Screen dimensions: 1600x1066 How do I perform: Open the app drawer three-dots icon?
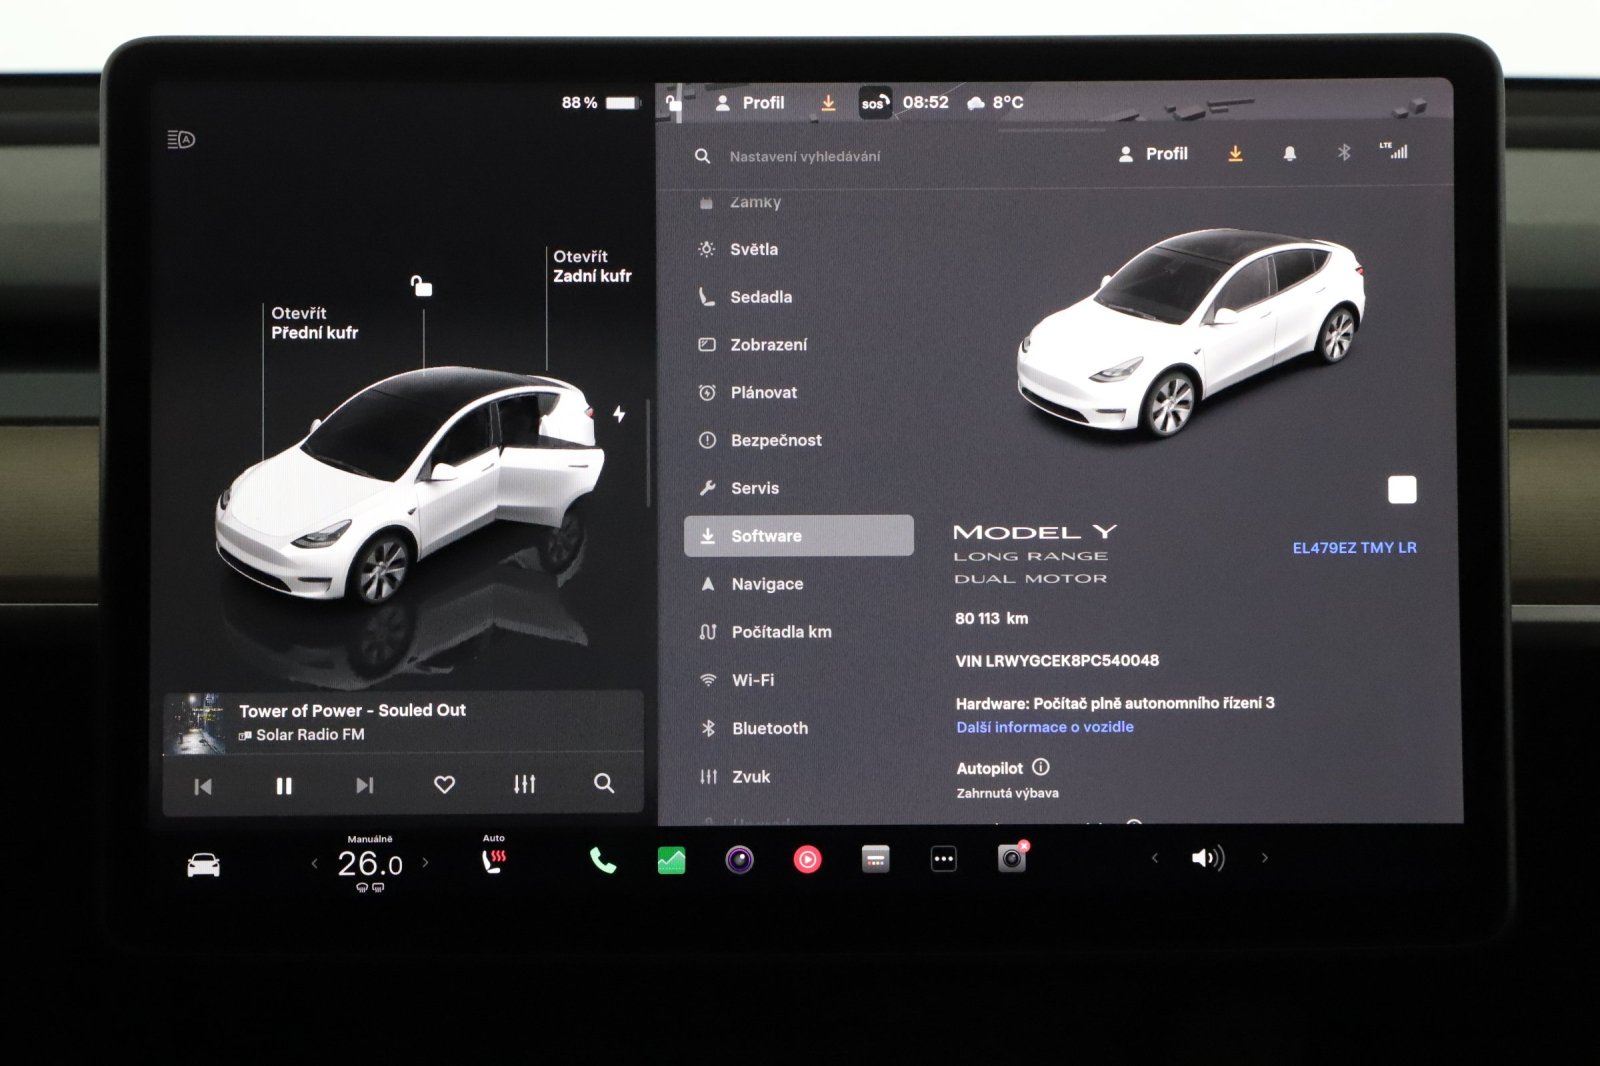[x=943, y=858]
